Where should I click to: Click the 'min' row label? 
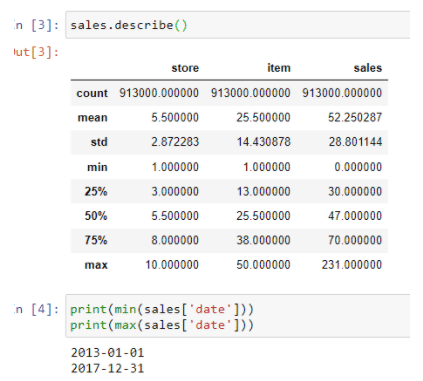coord(97,167)
